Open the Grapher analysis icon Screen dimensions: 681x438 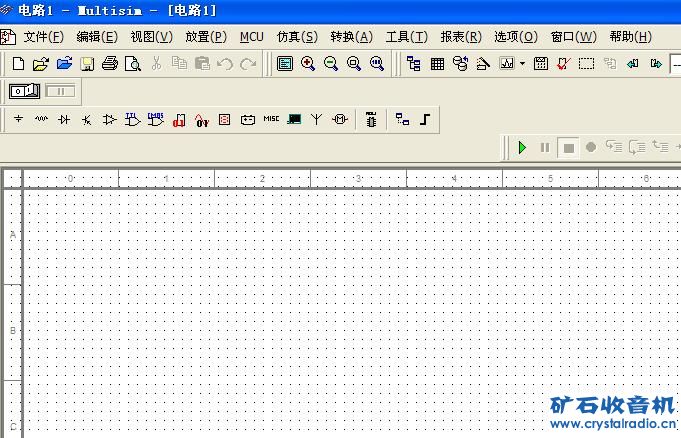[507, 63]
